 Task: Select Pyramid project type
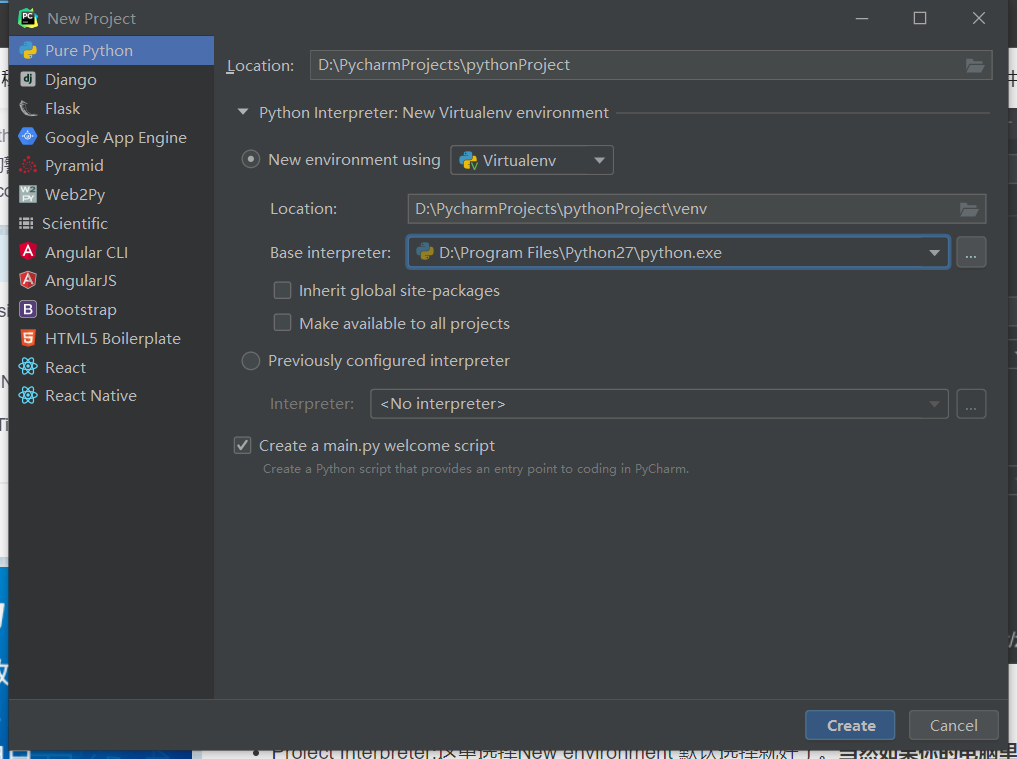click(112, 165)
